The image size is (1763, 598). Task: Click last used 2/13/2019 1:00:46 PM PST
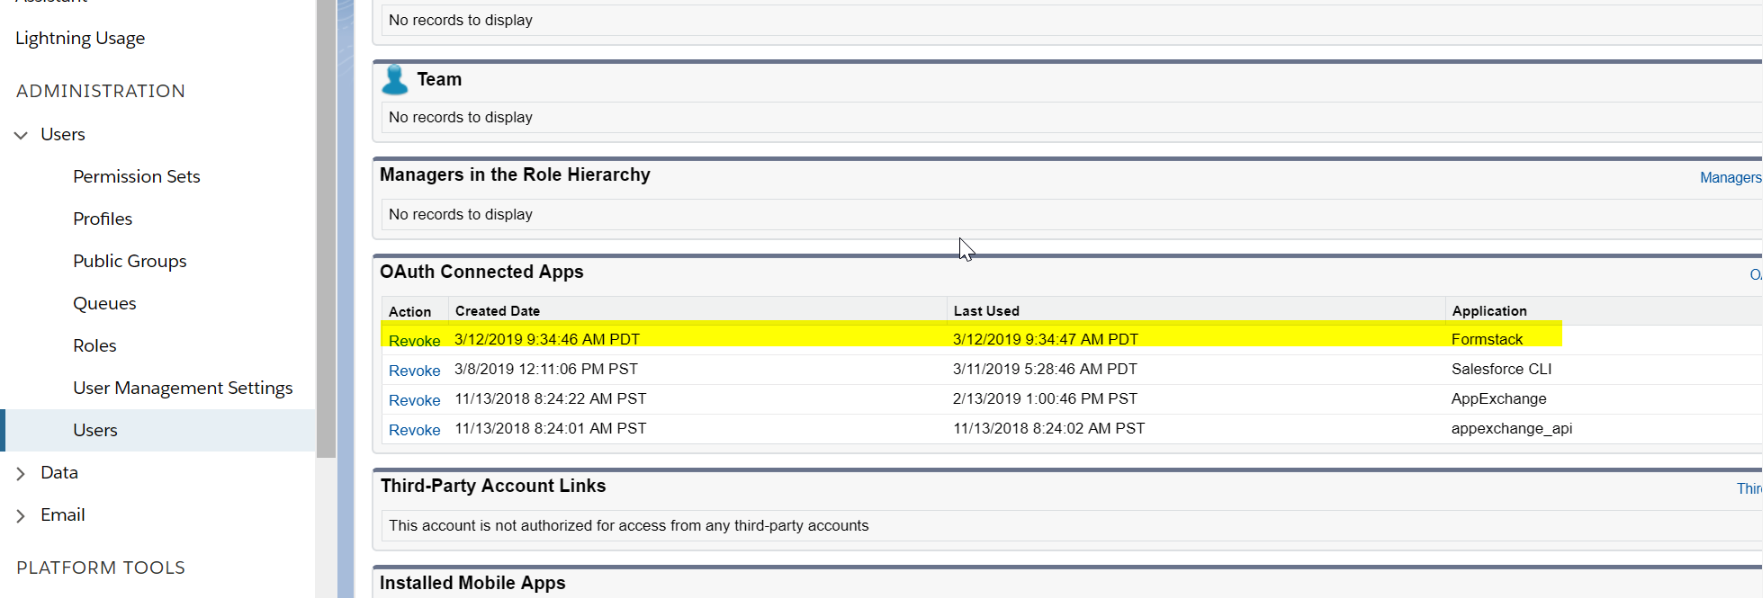(1045, 399)
